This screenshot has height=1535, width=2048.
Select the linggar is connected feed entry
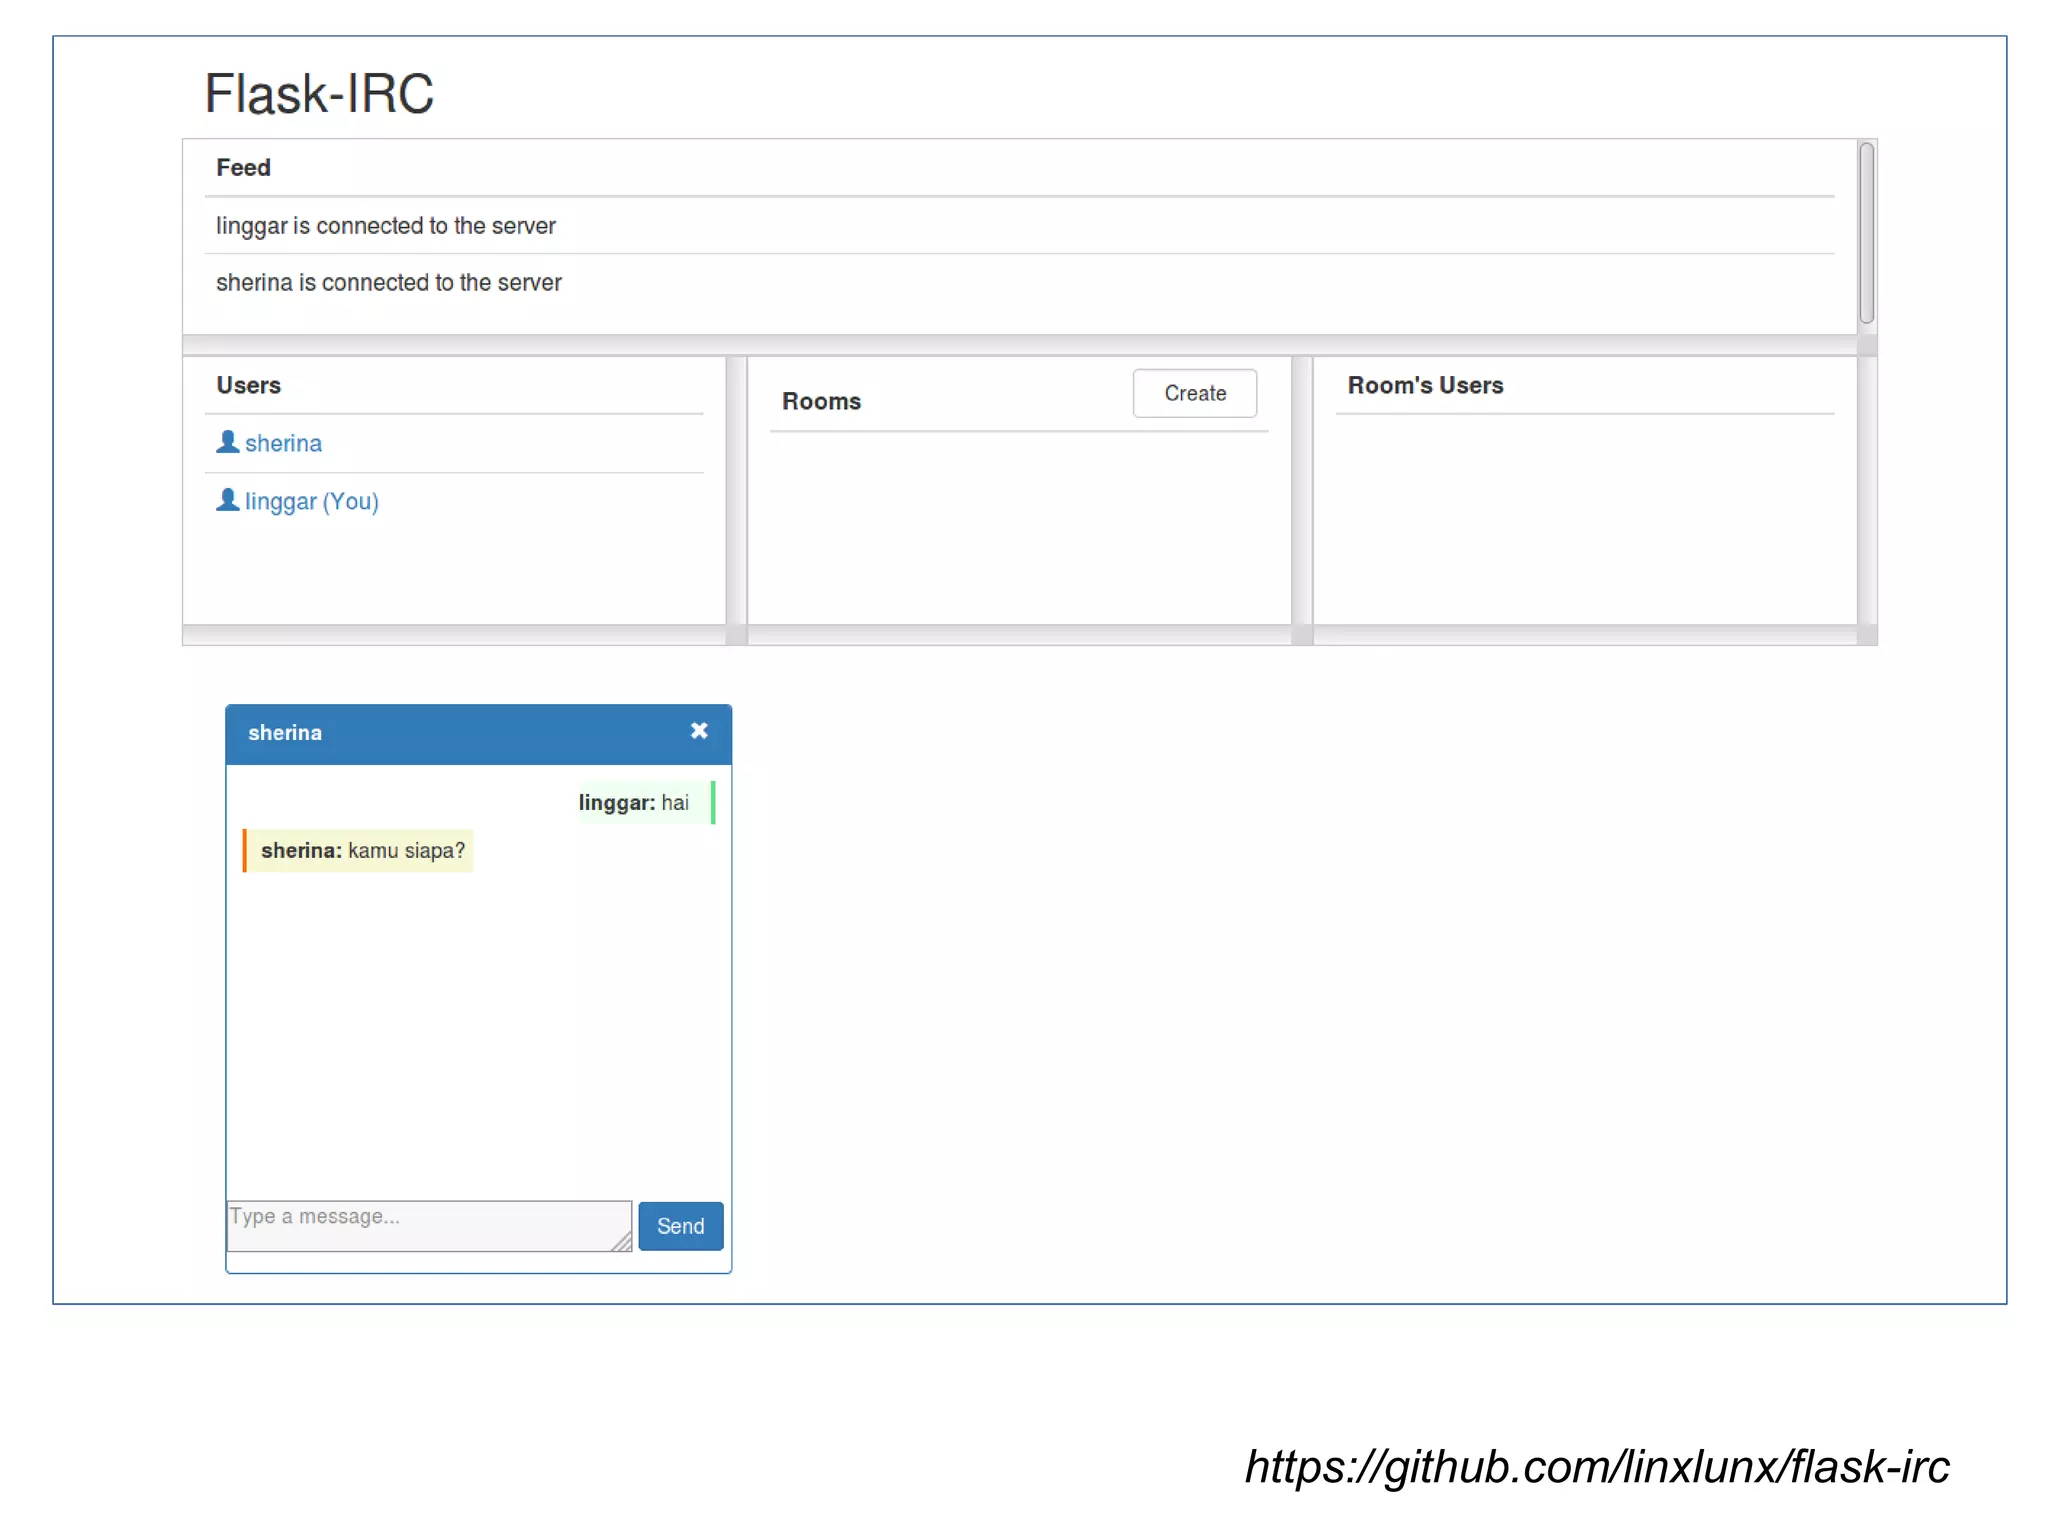pos(386,226)
